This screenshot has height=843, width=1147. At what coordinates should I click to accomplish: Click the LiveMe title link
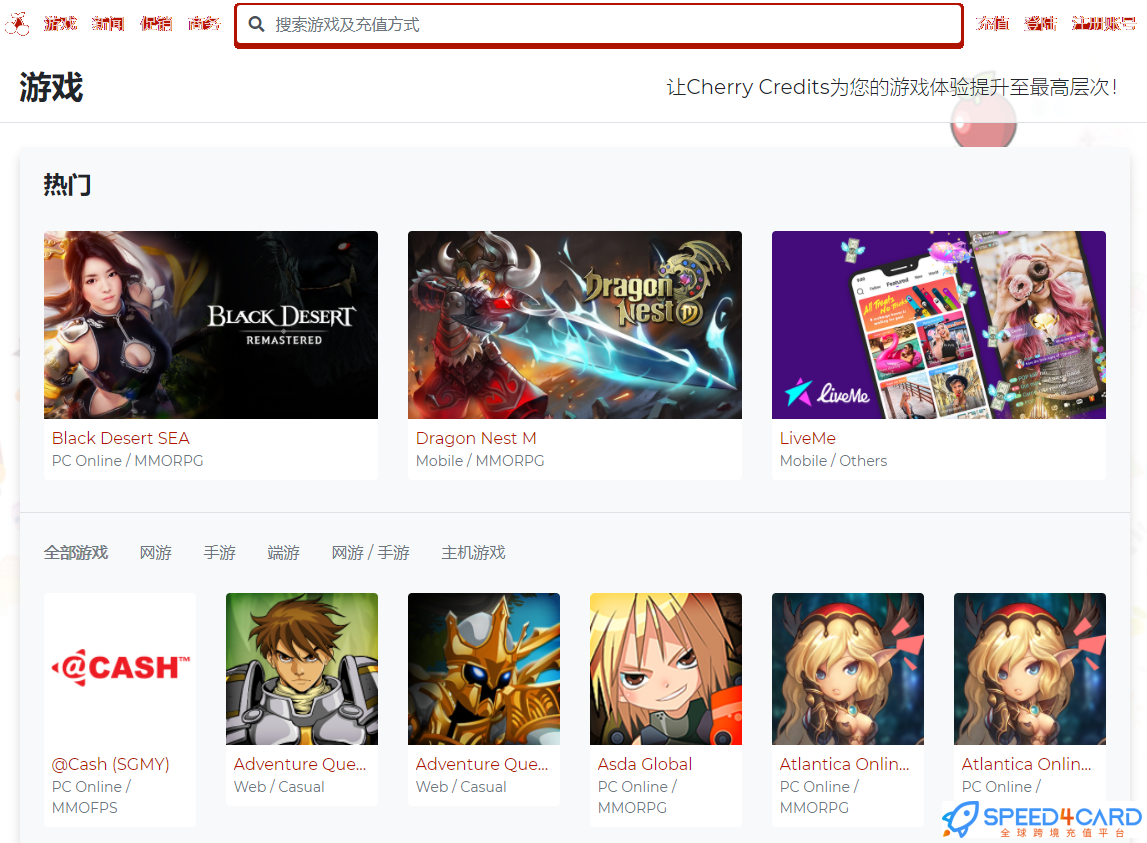pyautogui.click(x=808, y=438)
